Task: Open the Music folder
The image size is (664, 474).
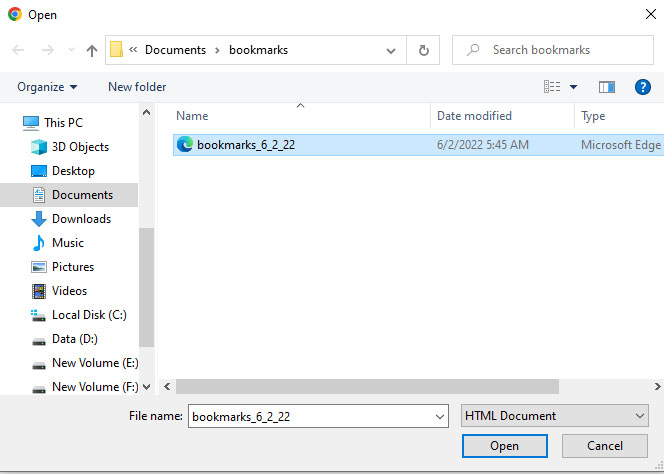Action: [x=67, y=243]
